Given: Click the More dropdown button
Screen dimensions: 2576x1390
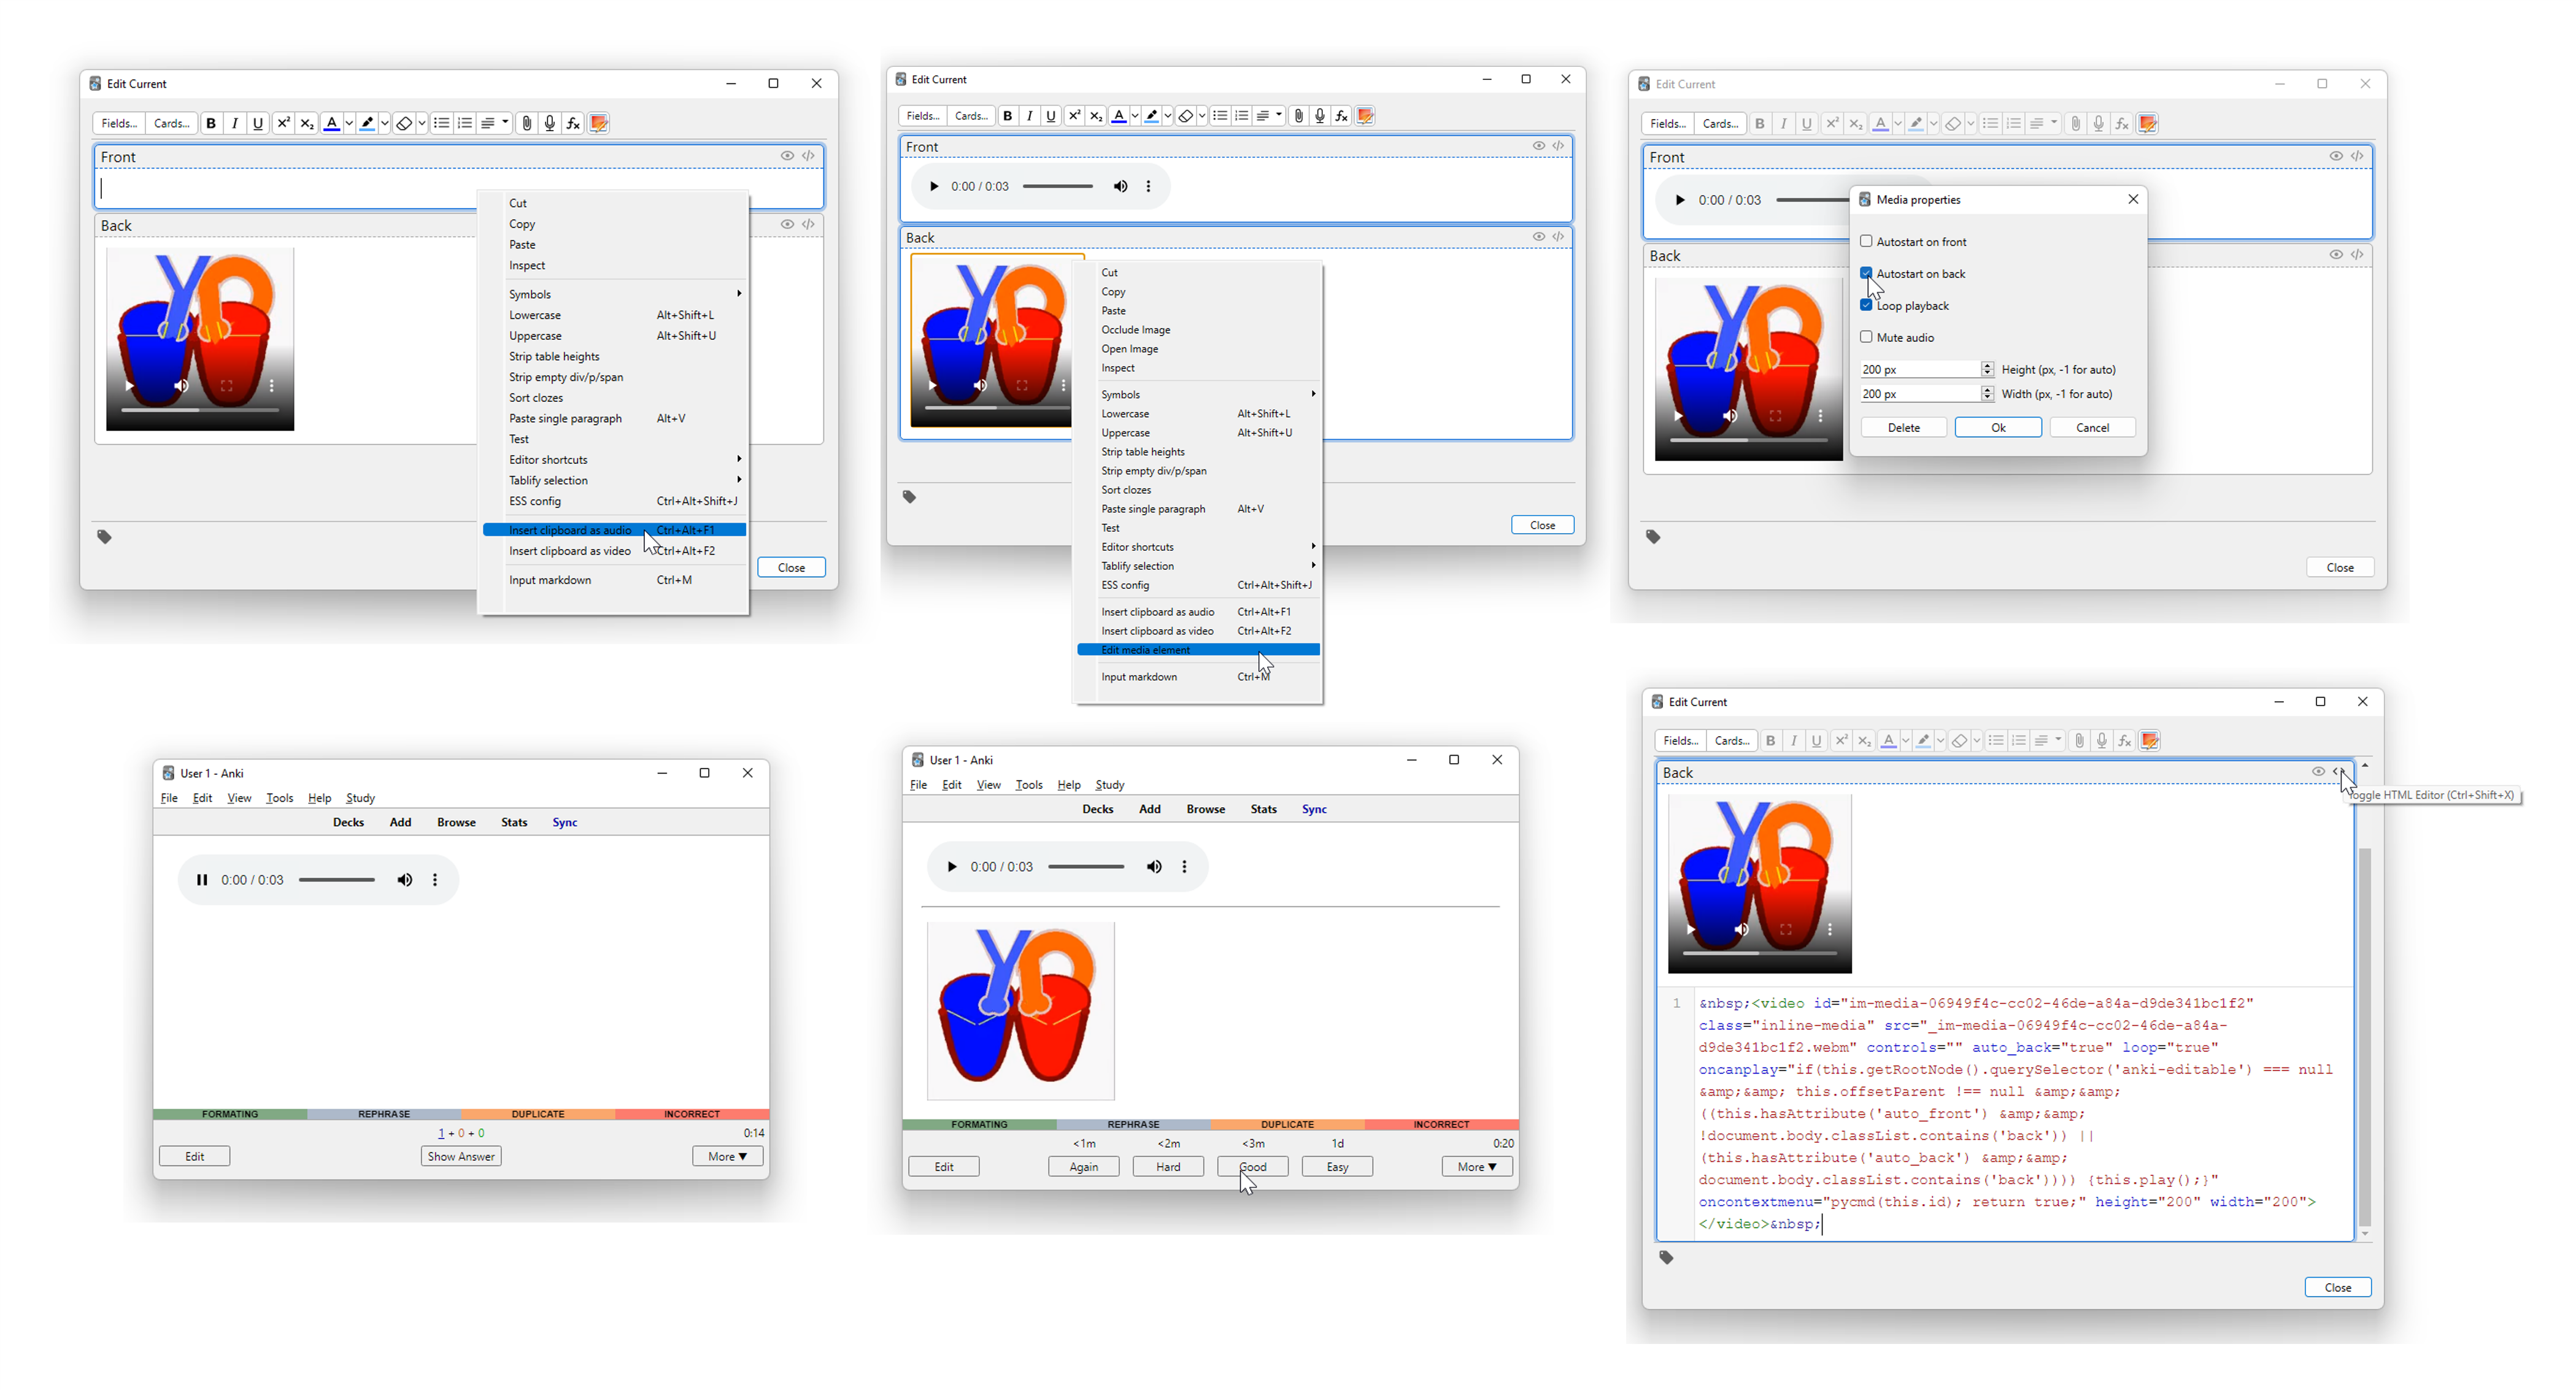Looking at the screenshot, I should coord(727,1156).
